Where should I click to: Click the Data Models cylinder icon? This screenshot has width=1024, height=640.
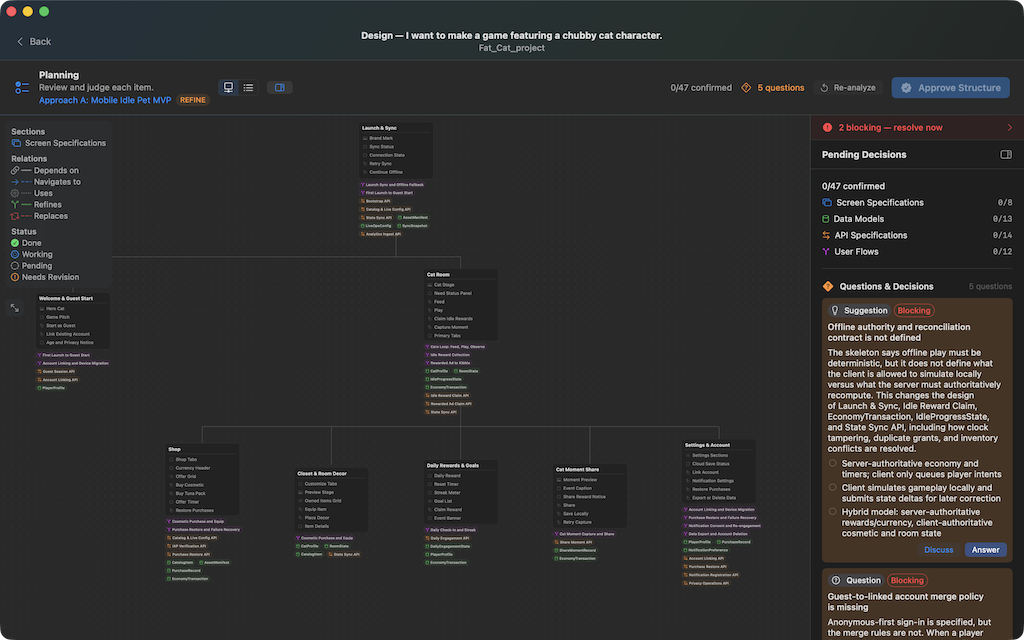point(826,219)
